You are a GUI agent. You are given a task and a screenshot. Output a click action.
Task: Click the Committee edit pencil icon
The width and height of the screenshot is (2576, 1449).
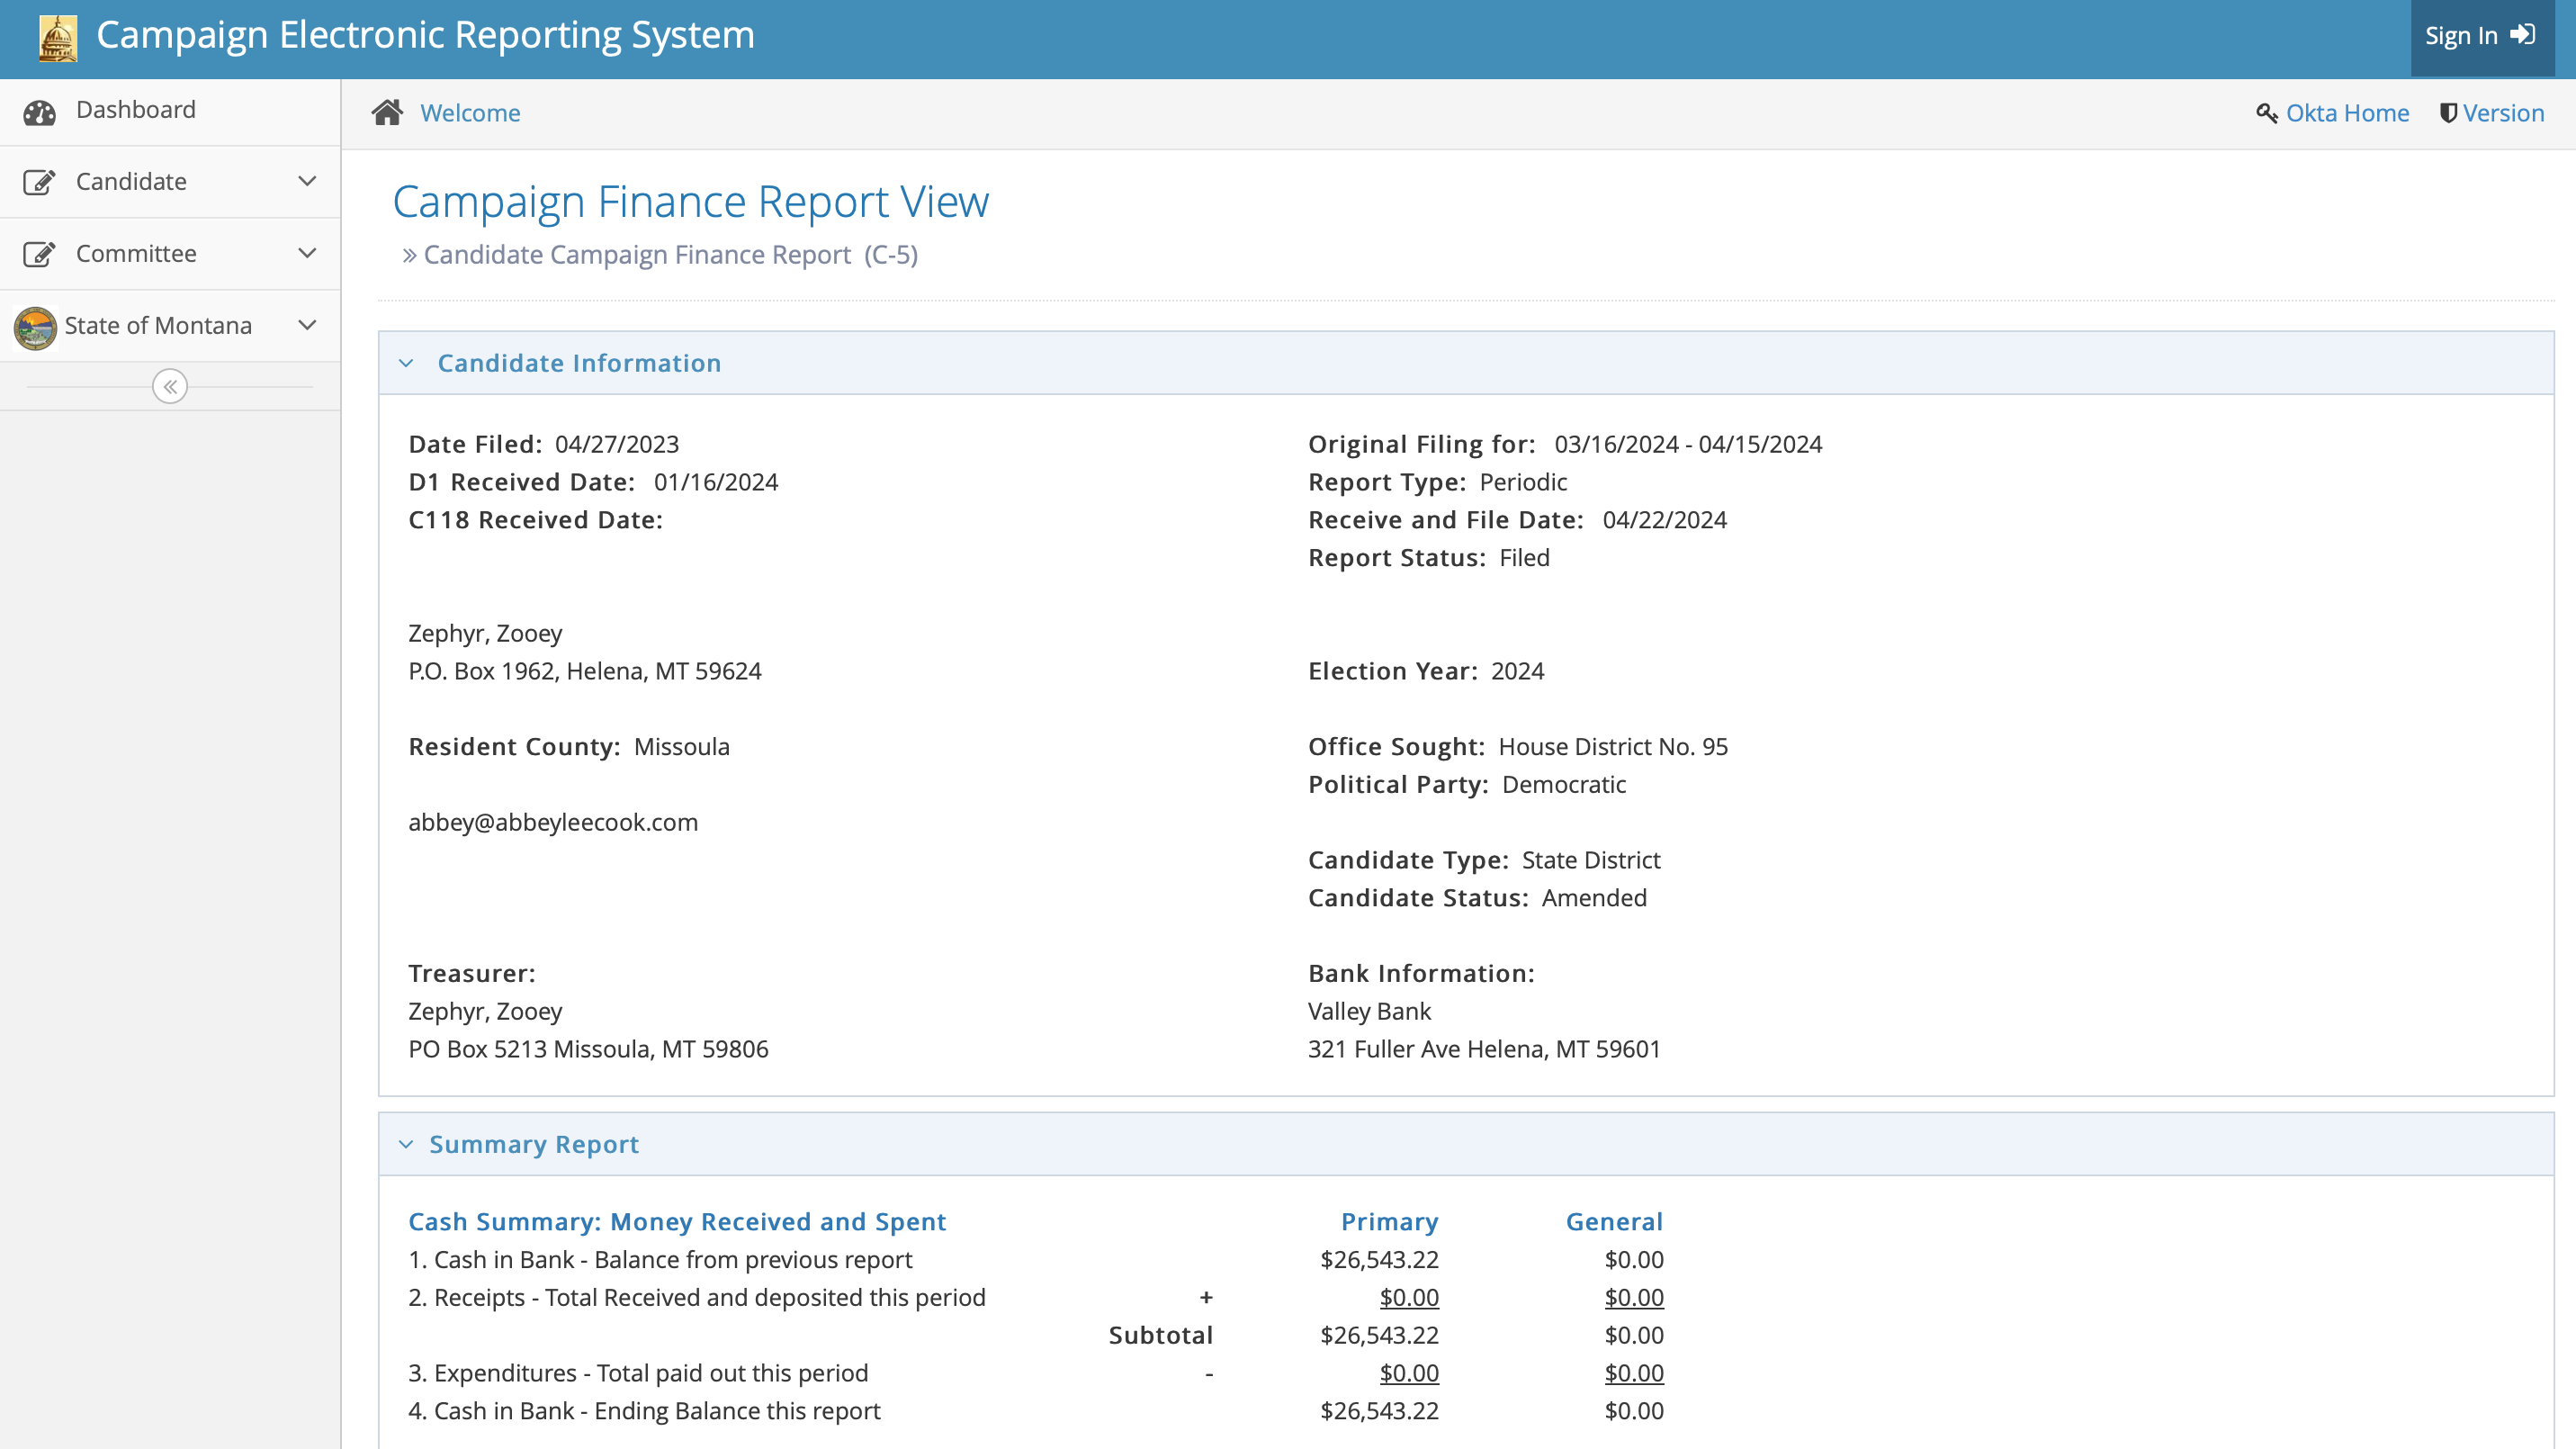(x=39, y=254)
